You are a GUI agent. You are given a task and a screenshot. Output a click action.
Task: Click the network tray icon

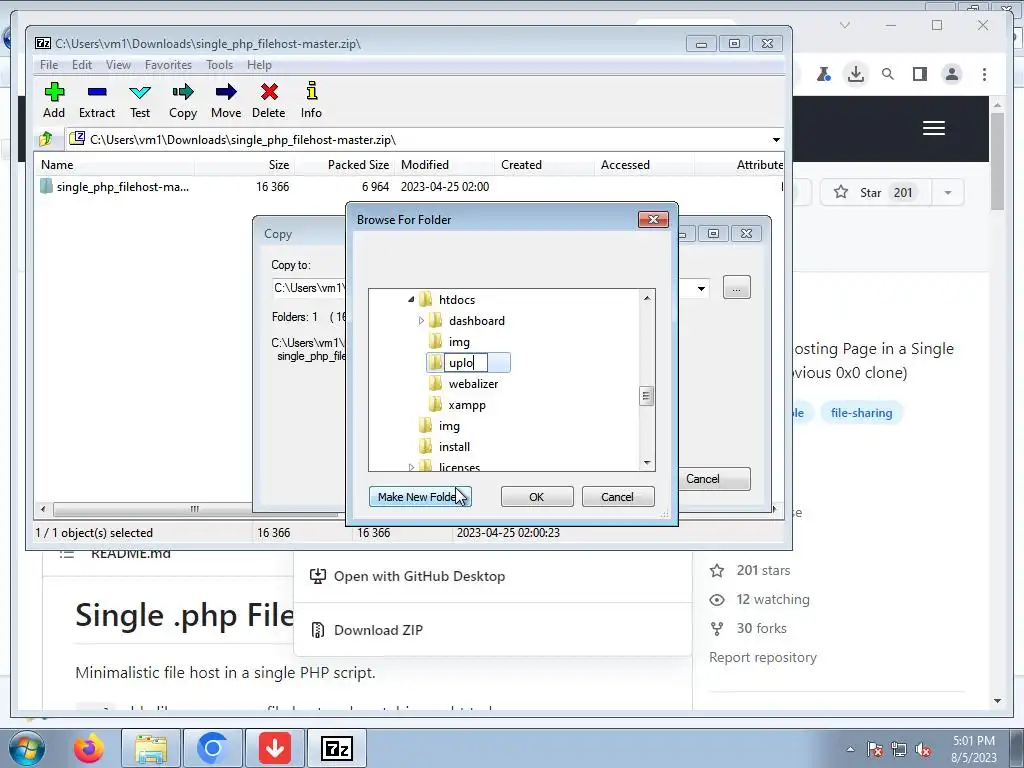click(x=899, y=749)
